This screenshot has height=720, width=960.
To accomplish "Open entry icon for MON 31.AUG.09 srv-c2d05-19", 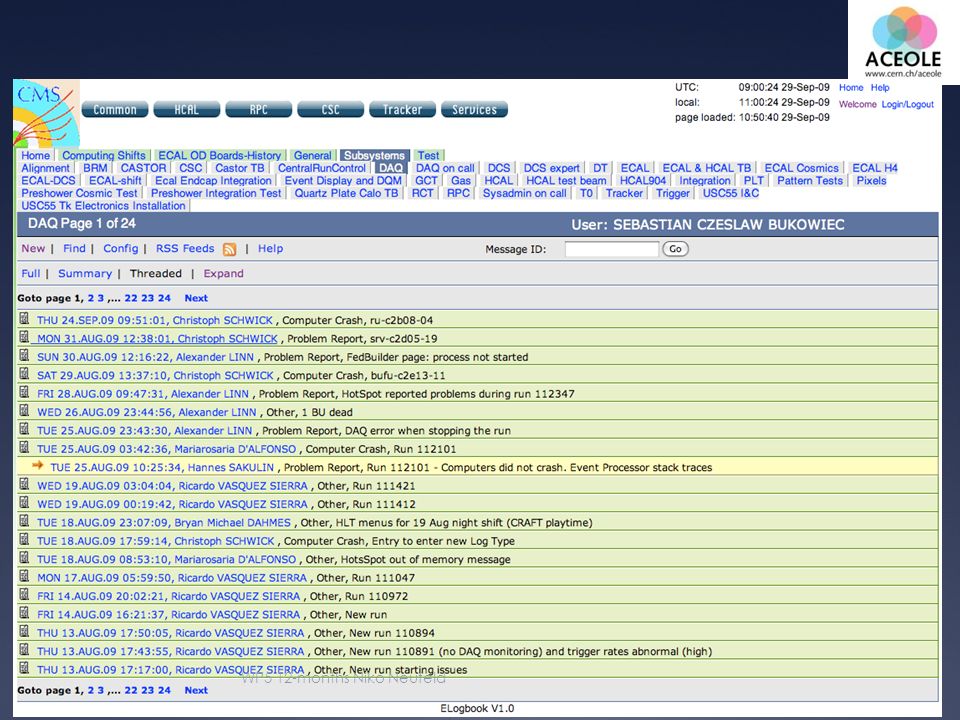I will (x=24, y=337).
